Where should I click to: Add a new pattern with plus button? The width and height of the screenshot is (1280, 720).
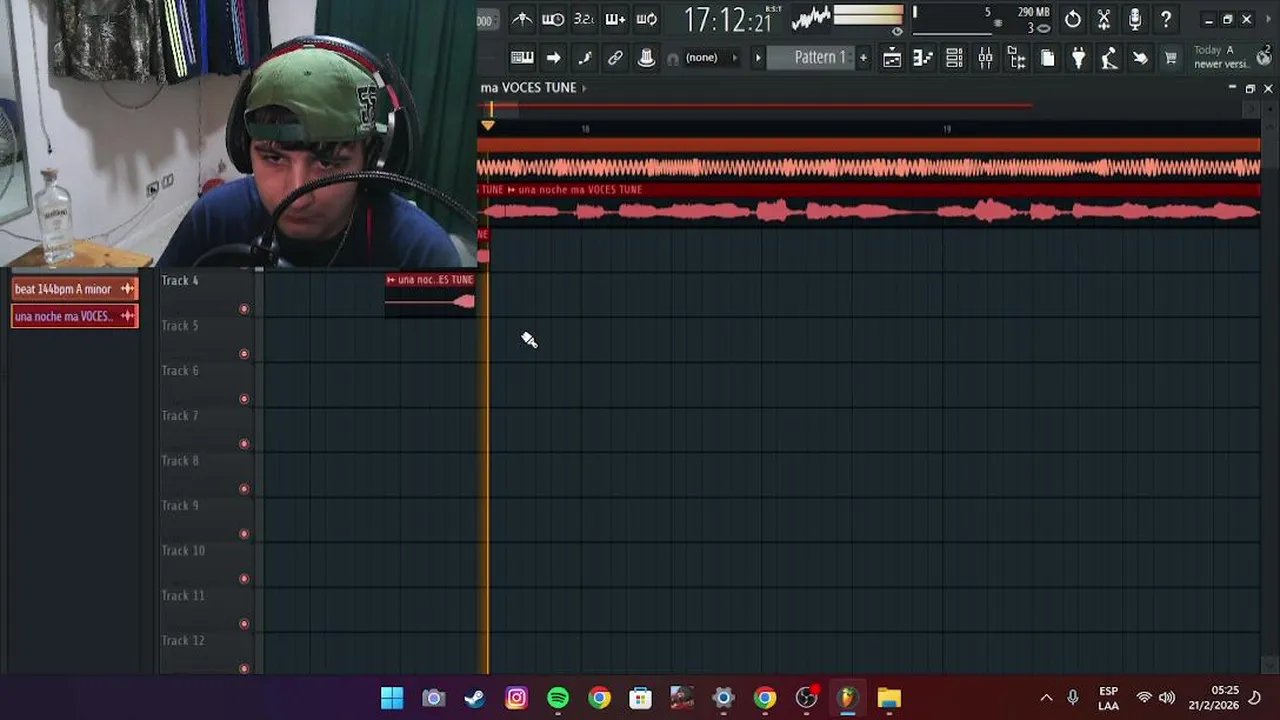tap(863, 58)
